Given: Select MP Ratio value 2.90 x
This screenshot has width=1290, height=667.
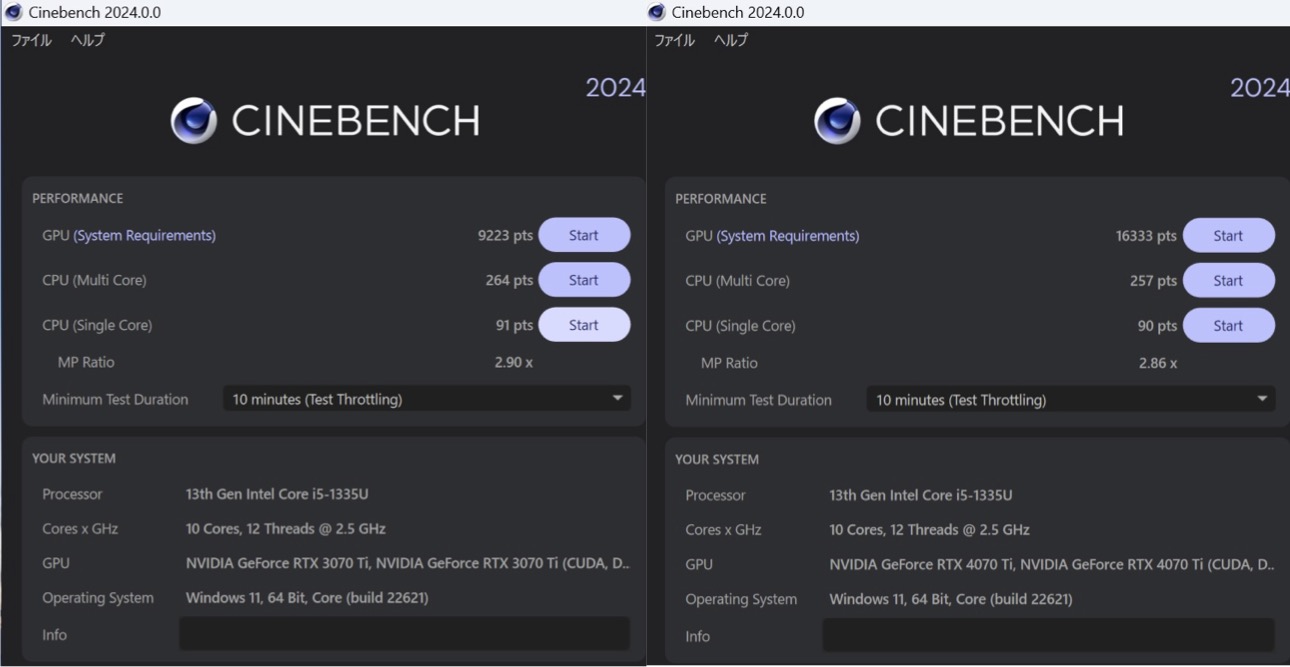Looking at the screenshot, I should 513,362.
